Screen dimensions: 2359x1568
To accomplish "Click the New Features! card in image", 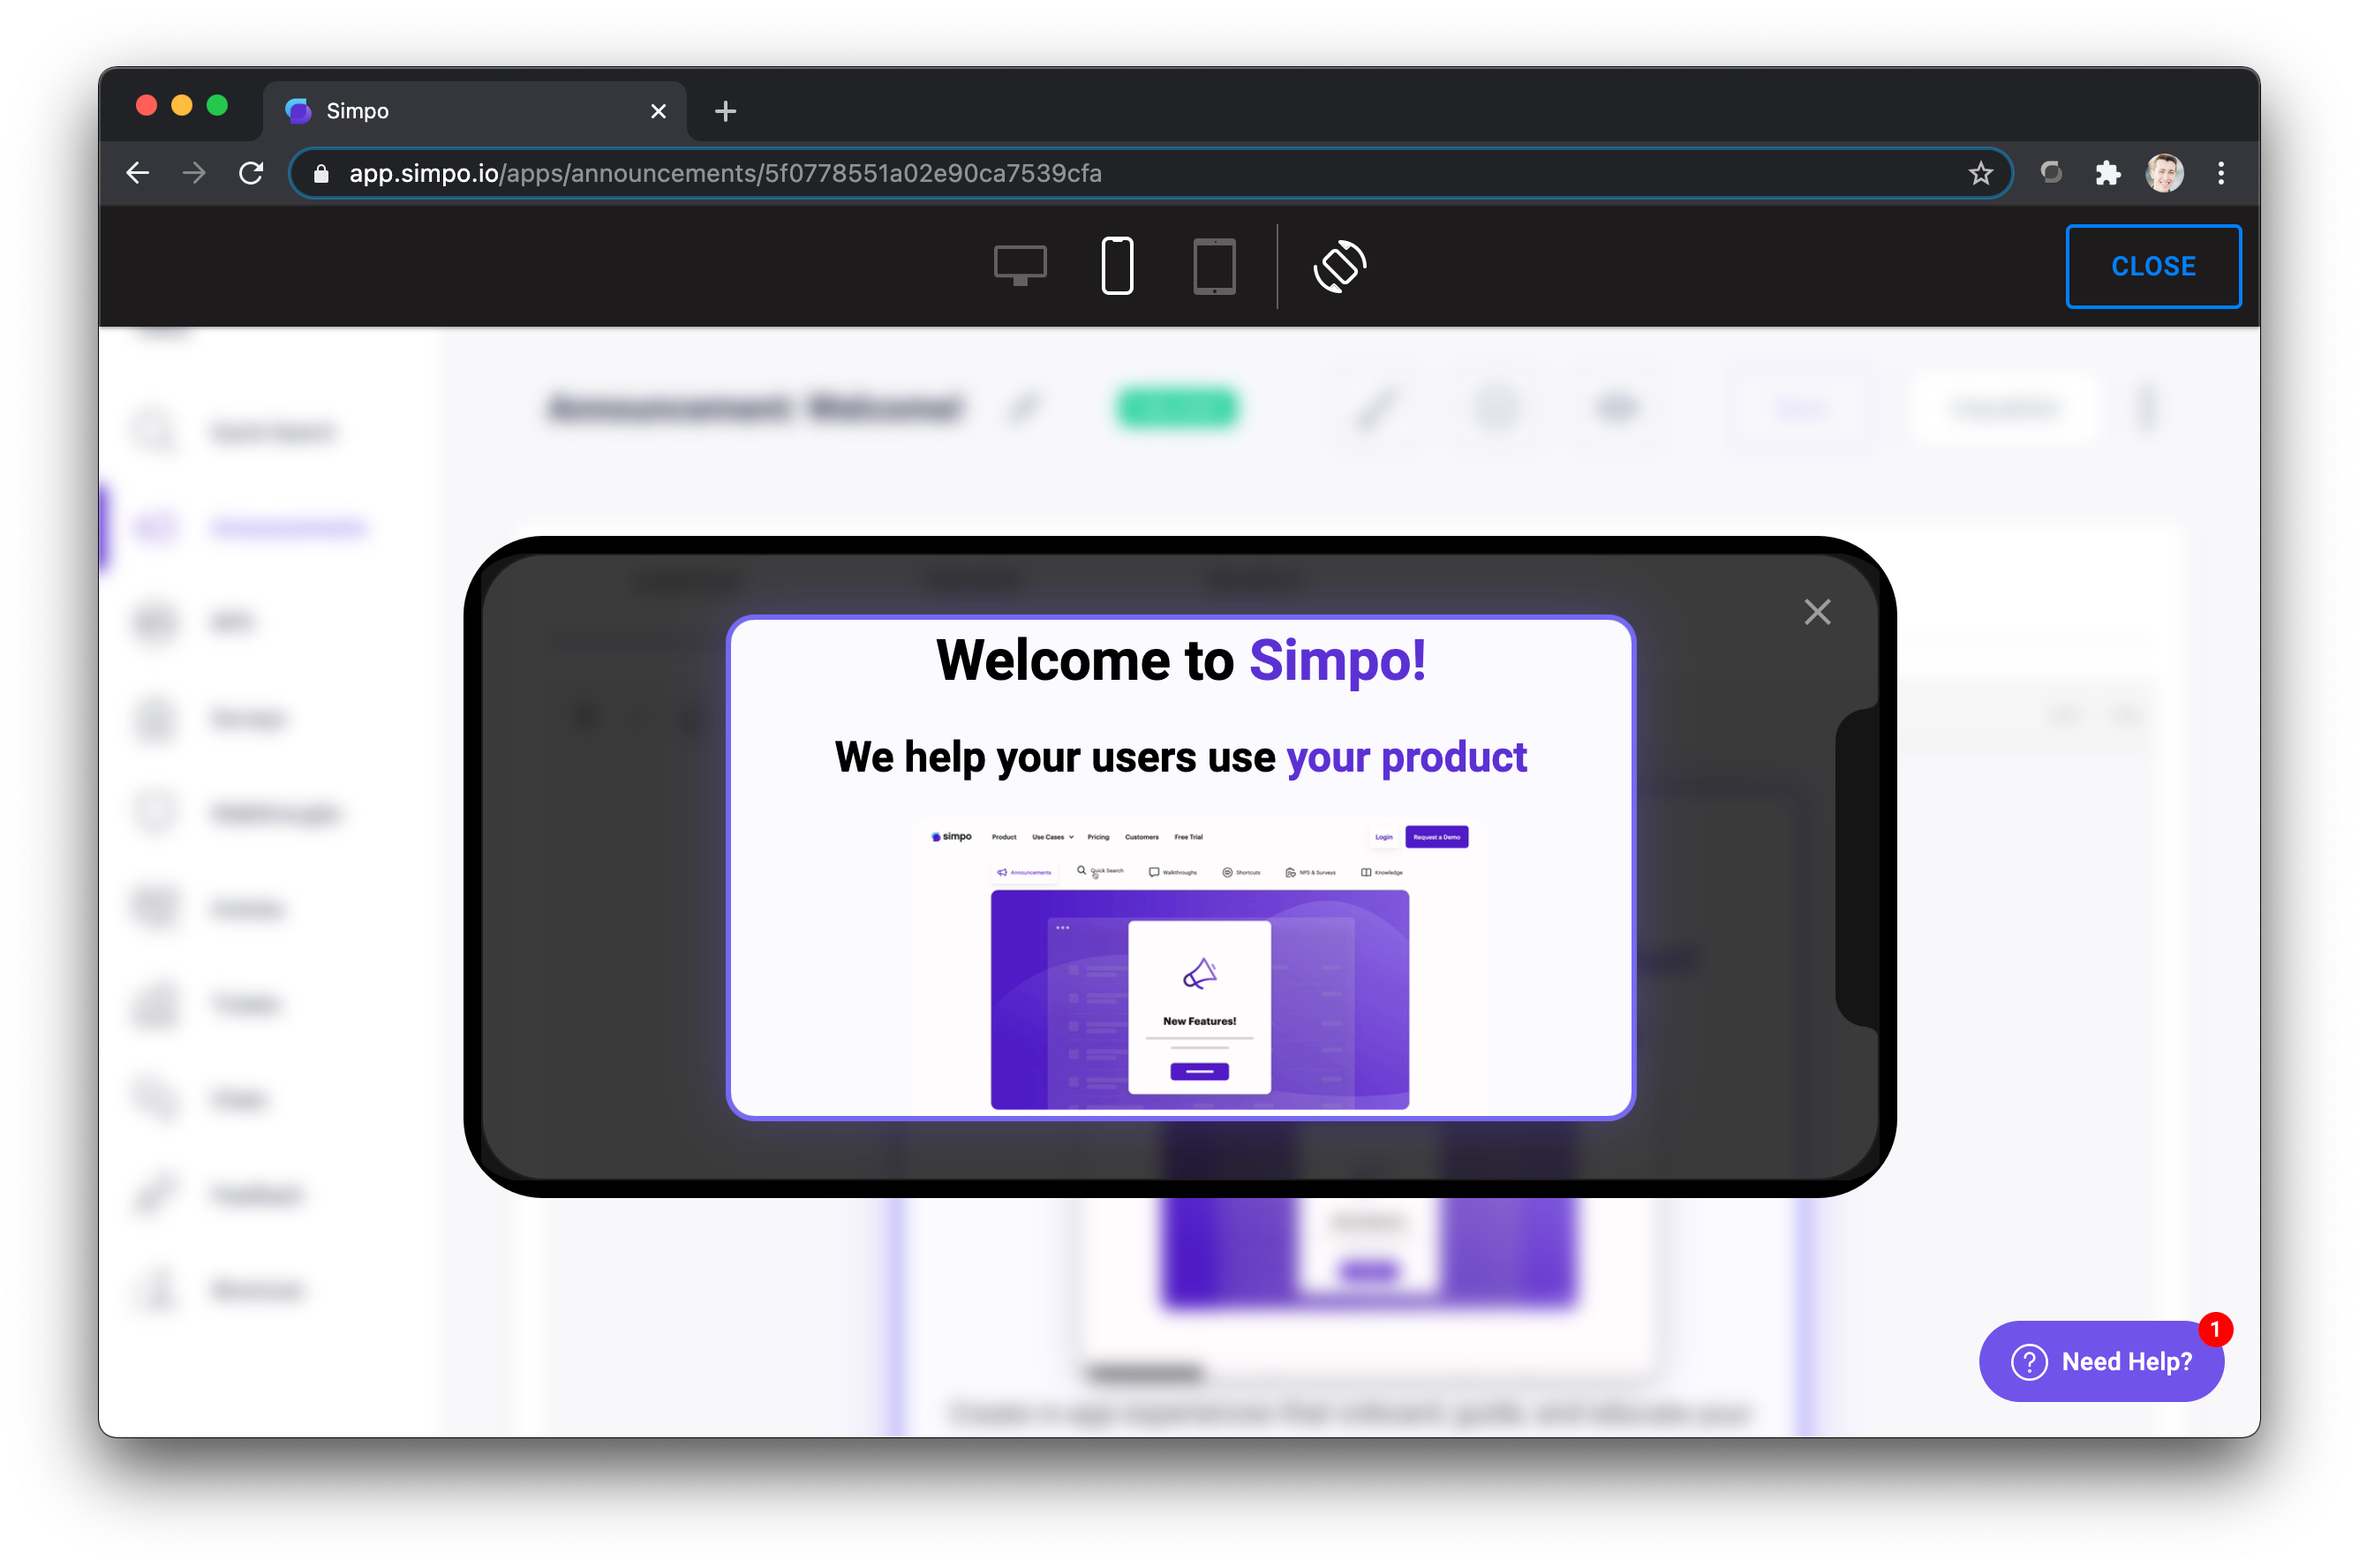I will pos(1198,1006).
